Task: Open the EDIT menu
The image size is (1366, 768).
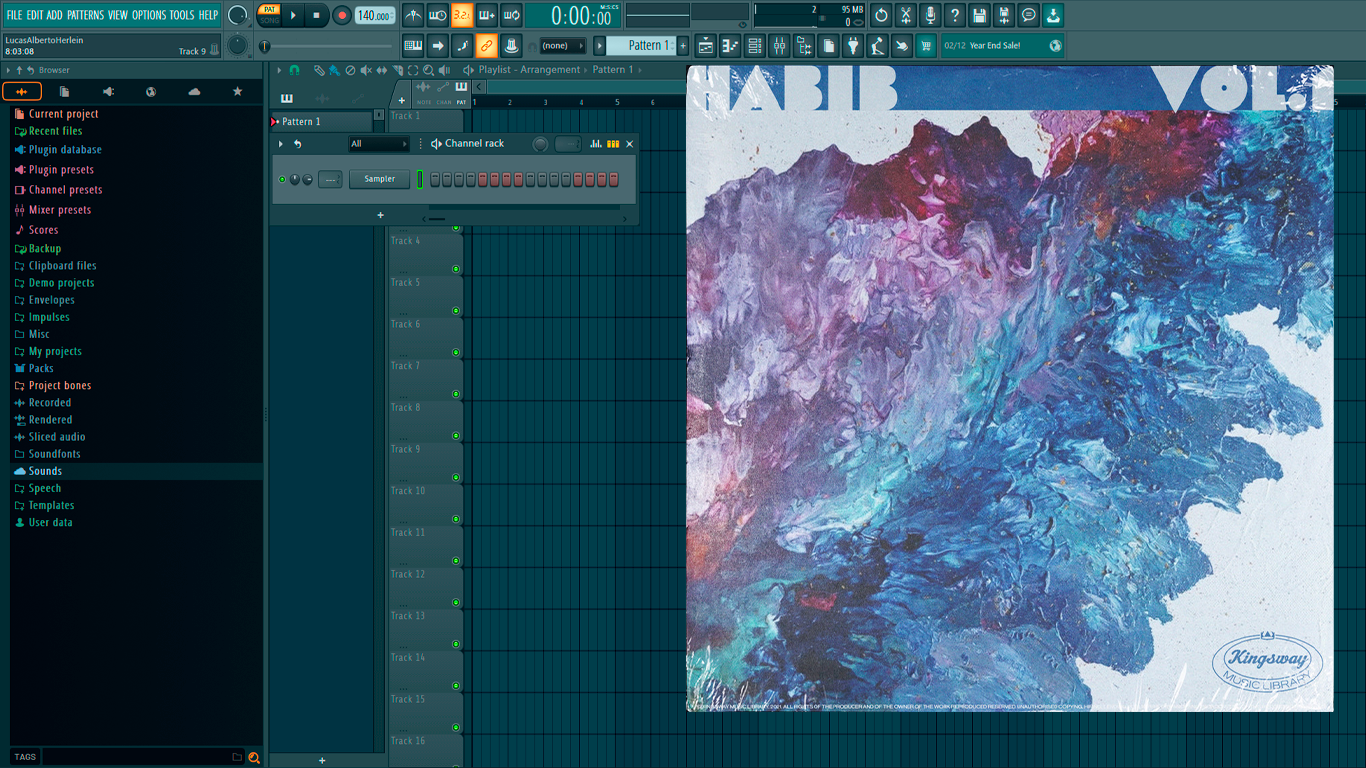Action: (x=35, y=15)
